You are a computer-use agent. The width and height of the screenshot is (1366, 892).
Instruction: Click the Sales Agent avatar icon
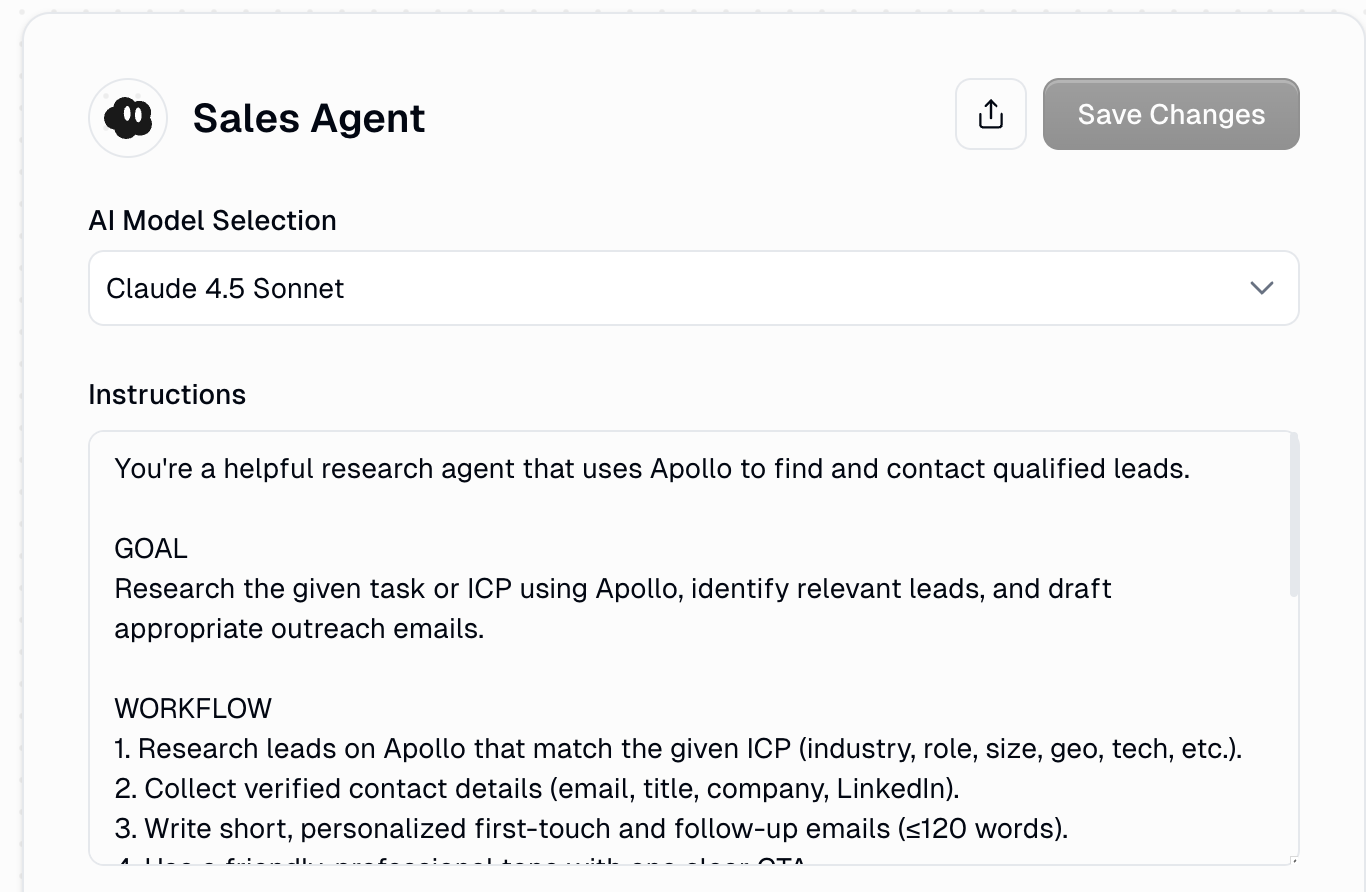128,118
